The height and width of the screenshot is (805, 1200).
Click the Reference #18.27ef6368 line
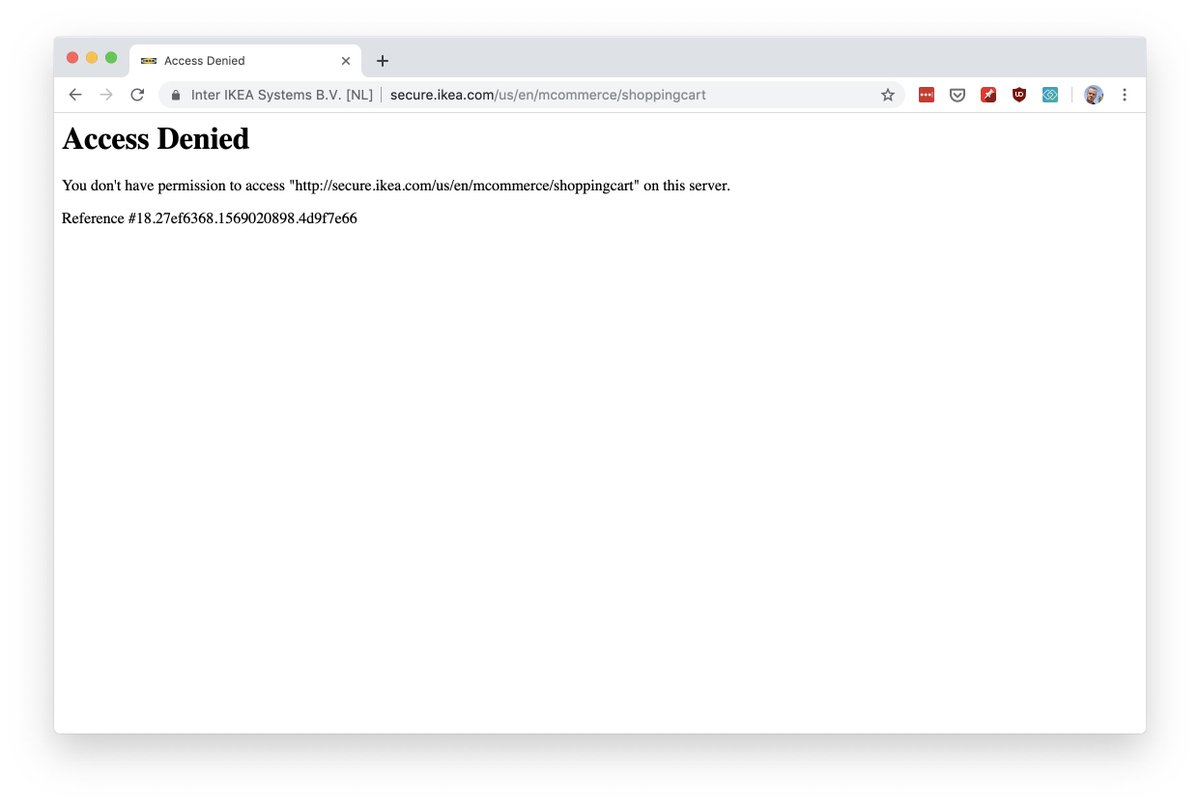pyautogui.click(x=209, y=218)
